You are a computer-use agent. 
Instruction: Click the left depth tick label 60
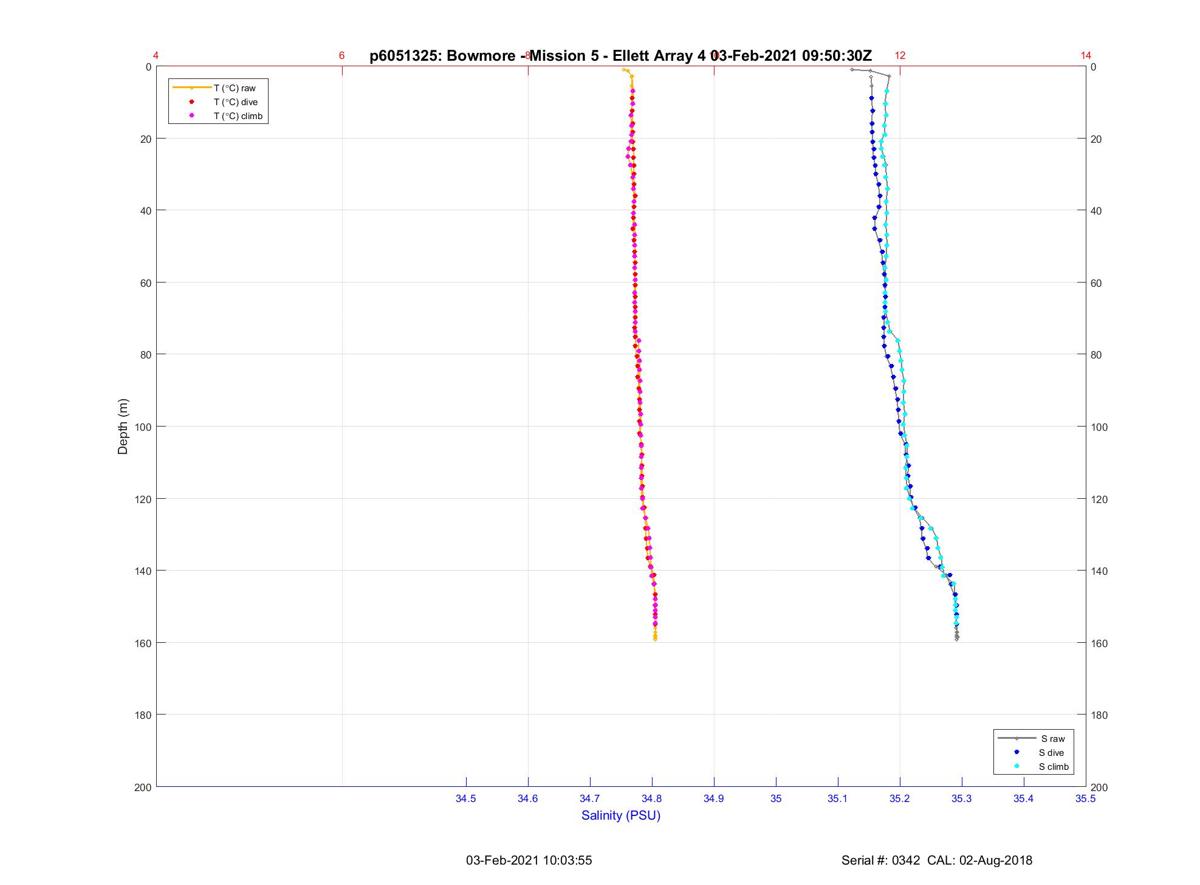[145, 283]
